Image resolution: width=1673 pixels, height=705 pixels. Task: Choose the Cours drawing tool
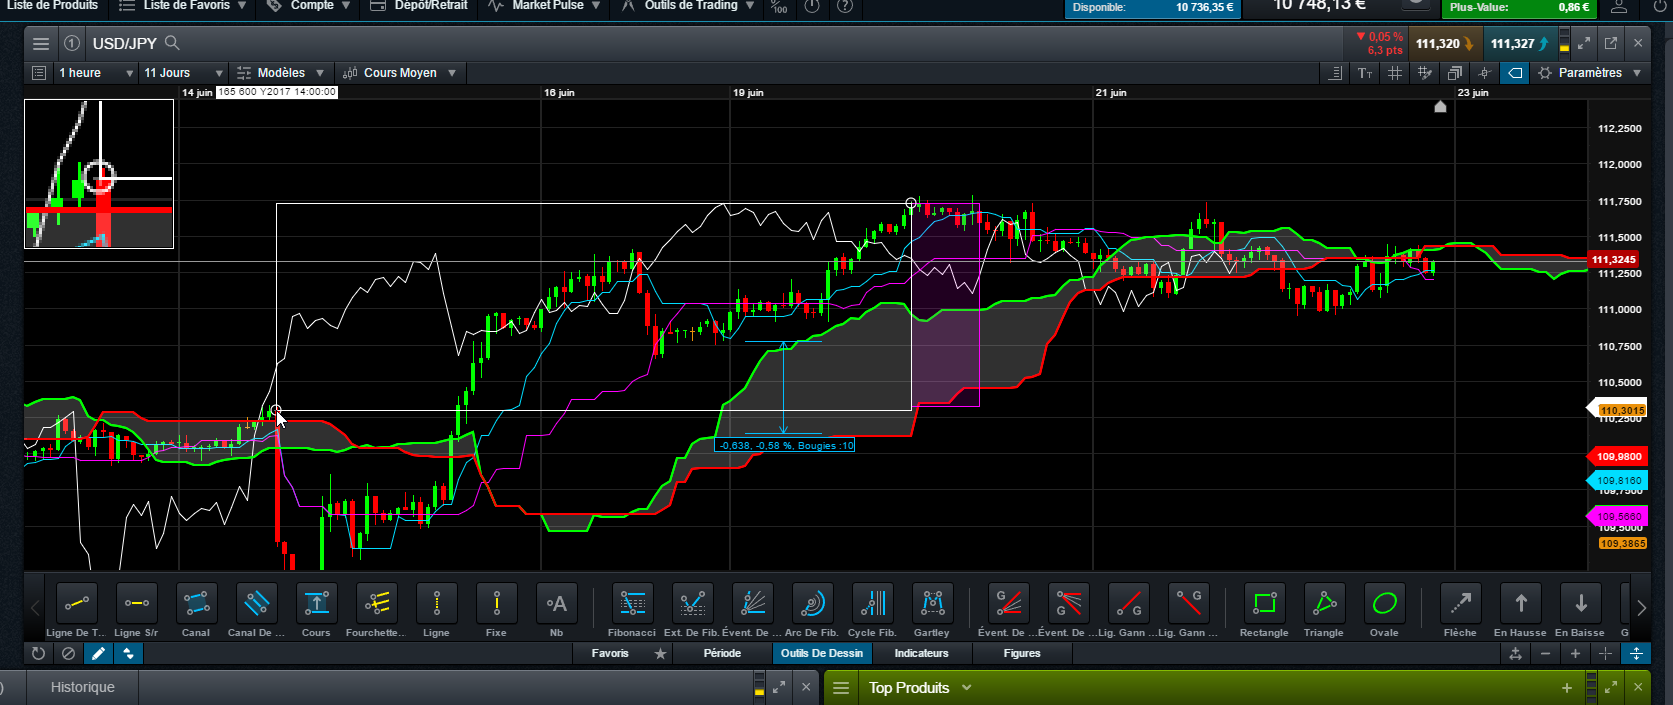pos(317,604)
